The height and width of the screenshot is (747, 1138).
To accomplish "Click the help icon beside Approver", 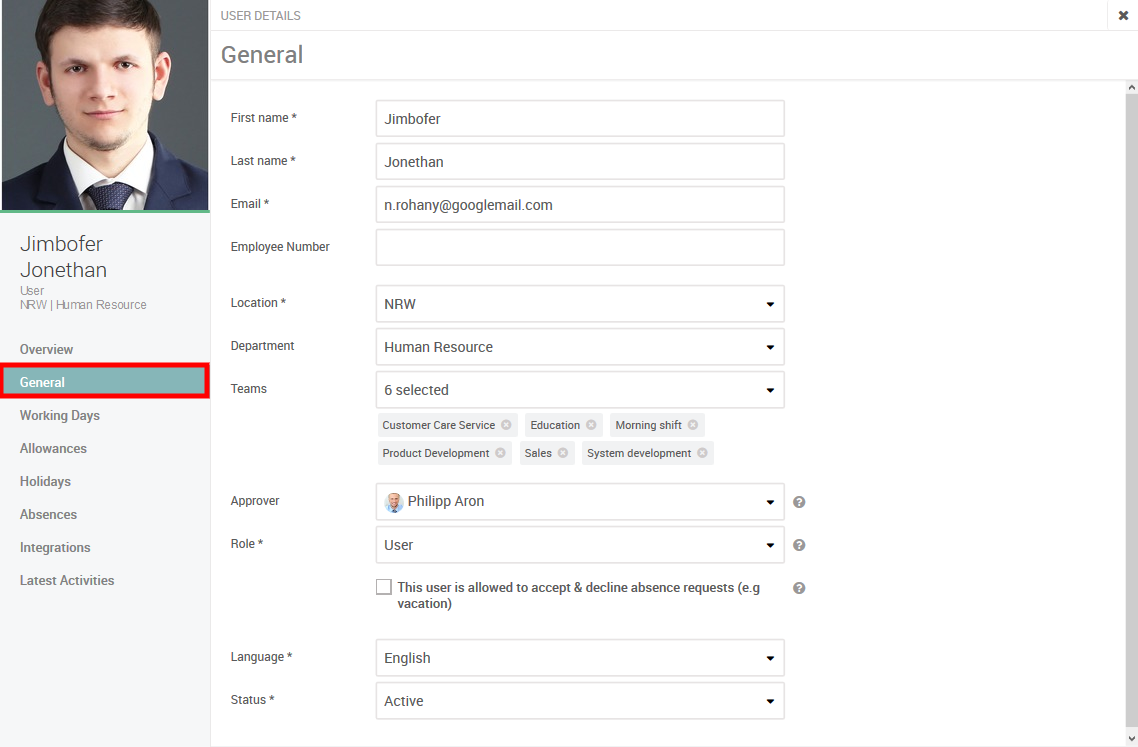I will (799, 502).
